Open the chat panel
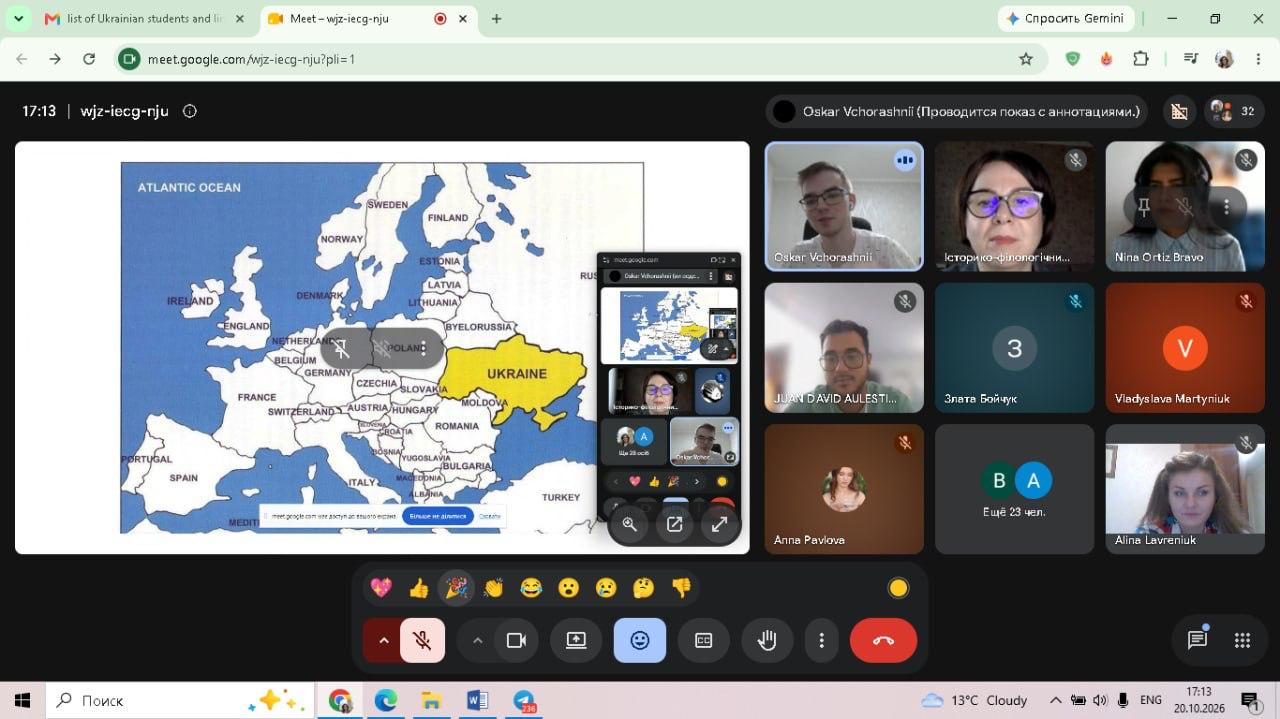This screenshot has width=1280, height=719. 1197,641
